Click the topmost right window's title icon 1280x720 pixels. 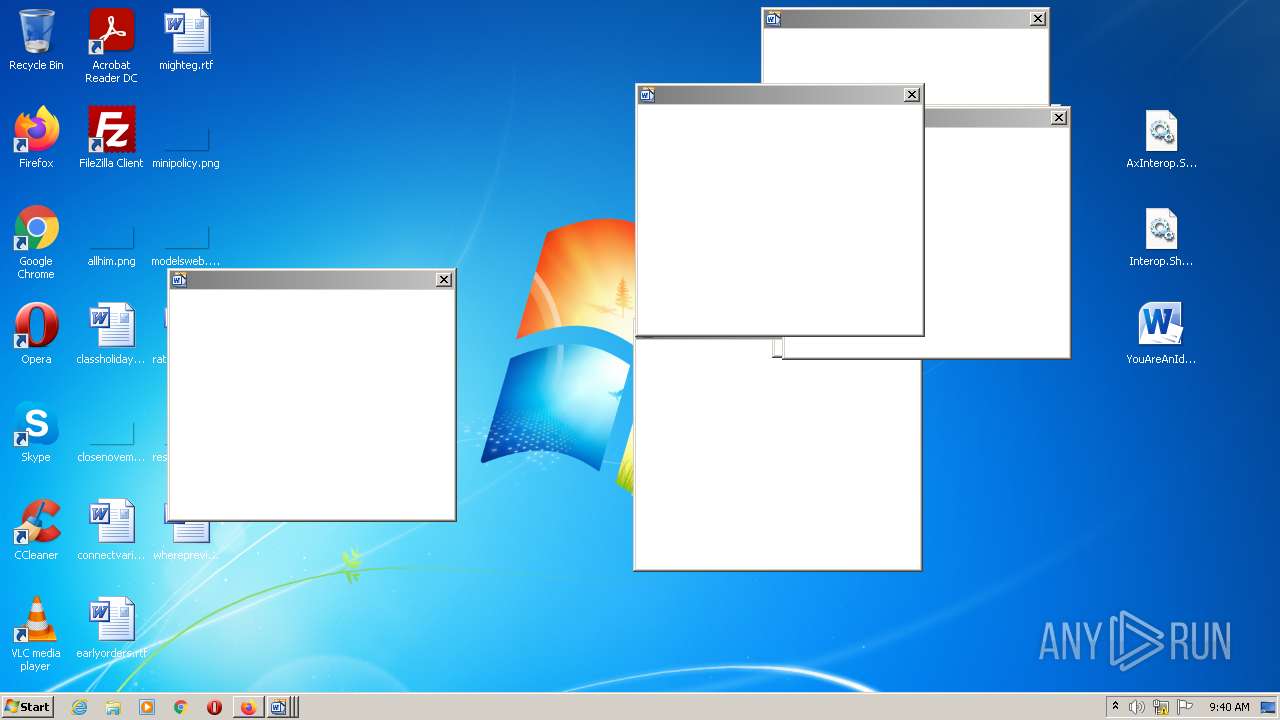click(x=773, y=18)
